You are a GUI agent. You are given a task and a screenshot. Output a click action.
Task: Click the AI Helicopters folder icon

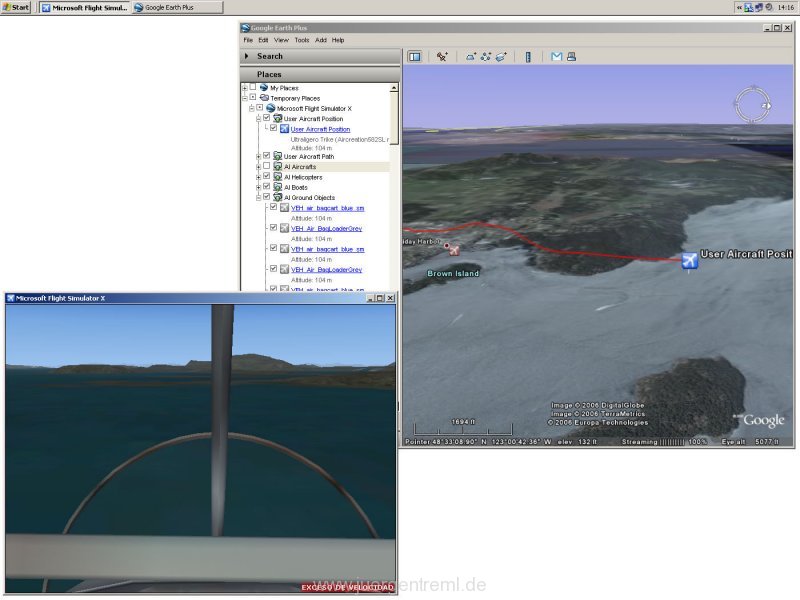(278, 177)
